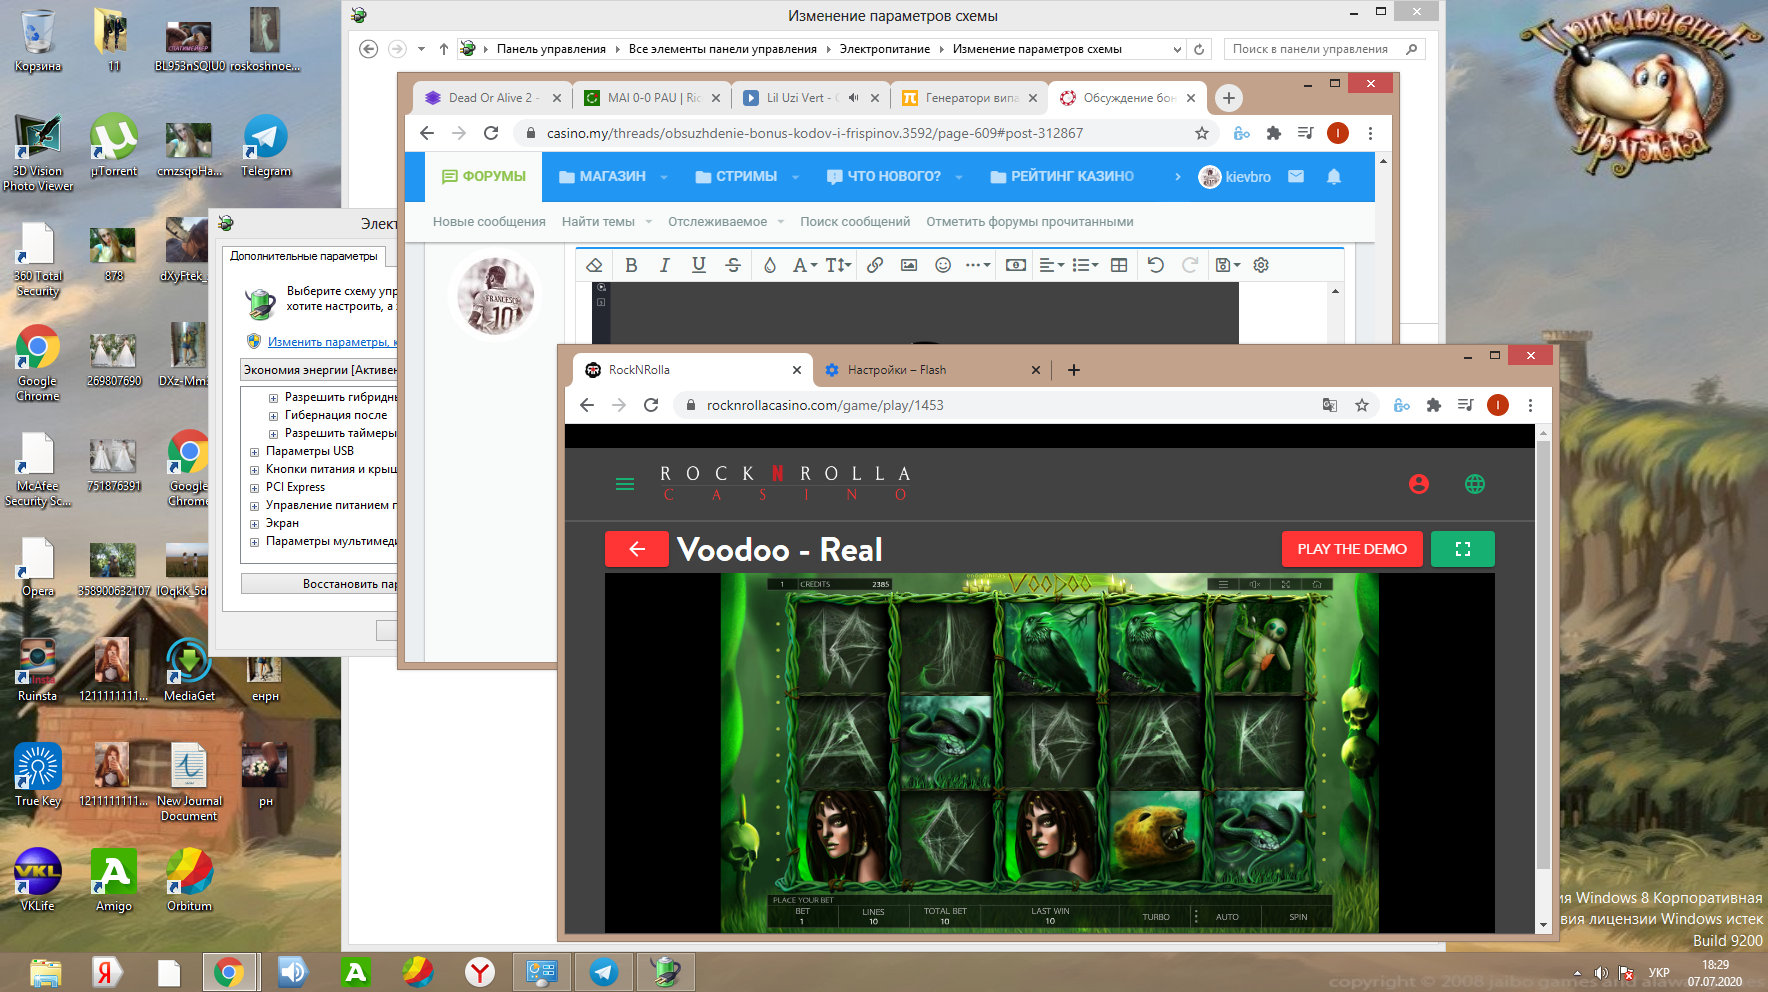Click the green fullscreen button
Screen dimensions: 1768x992
point(1463,549)
